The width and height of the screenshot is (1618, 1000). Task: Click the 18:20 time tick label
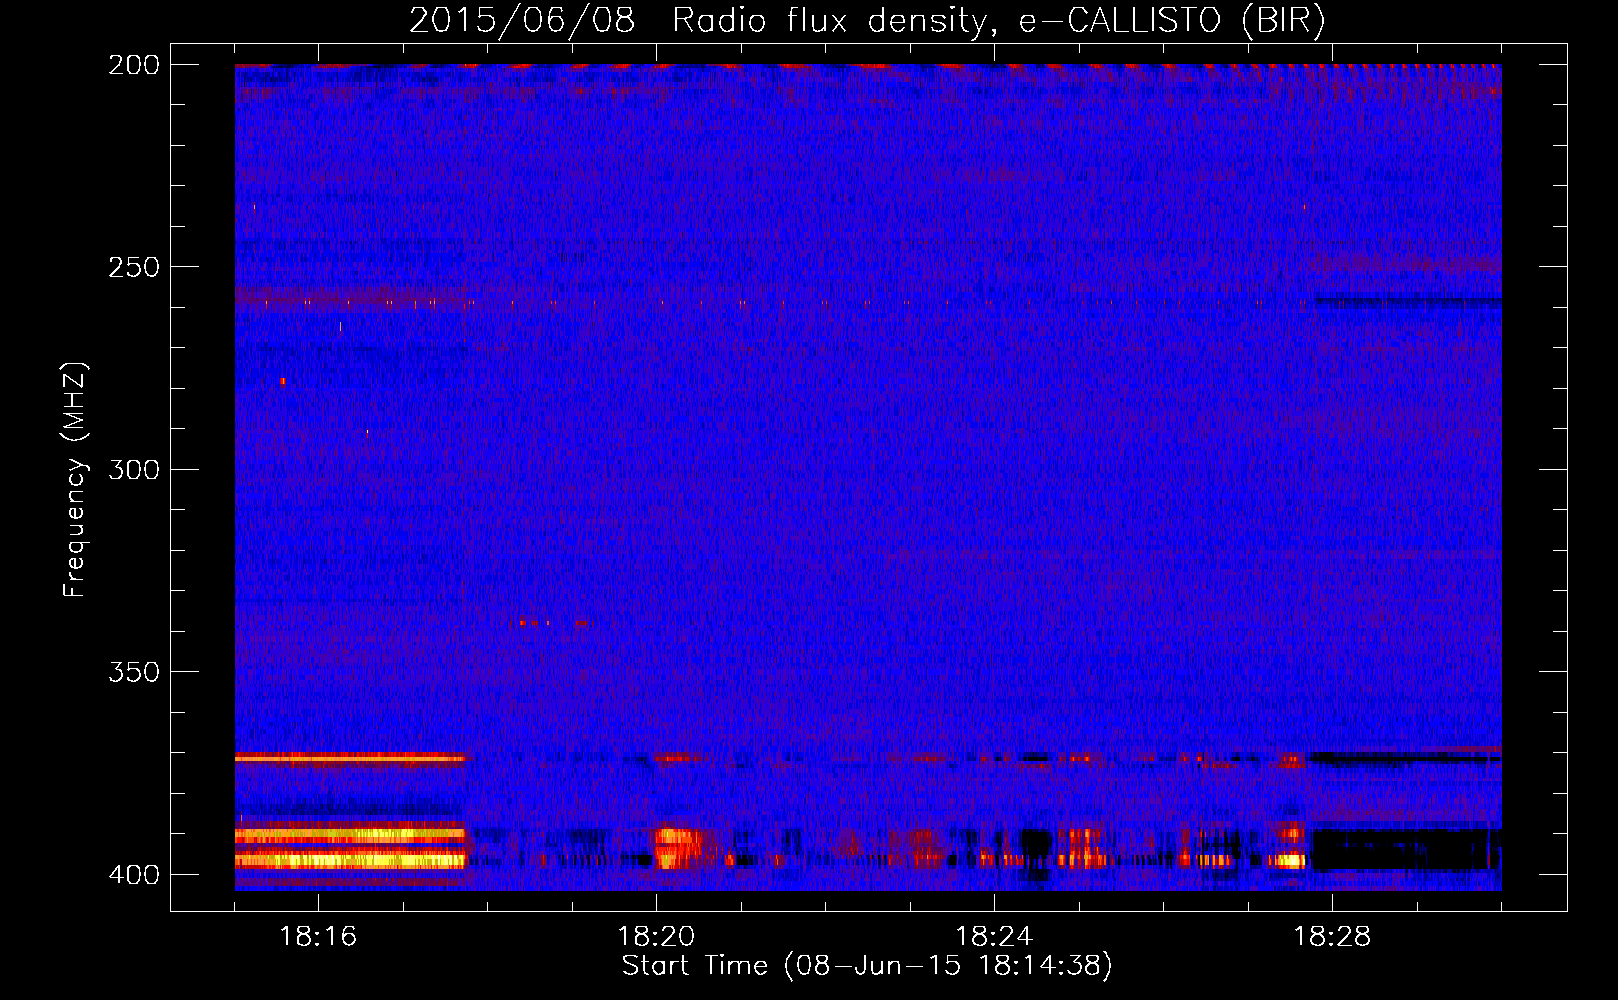pos(656,937)
